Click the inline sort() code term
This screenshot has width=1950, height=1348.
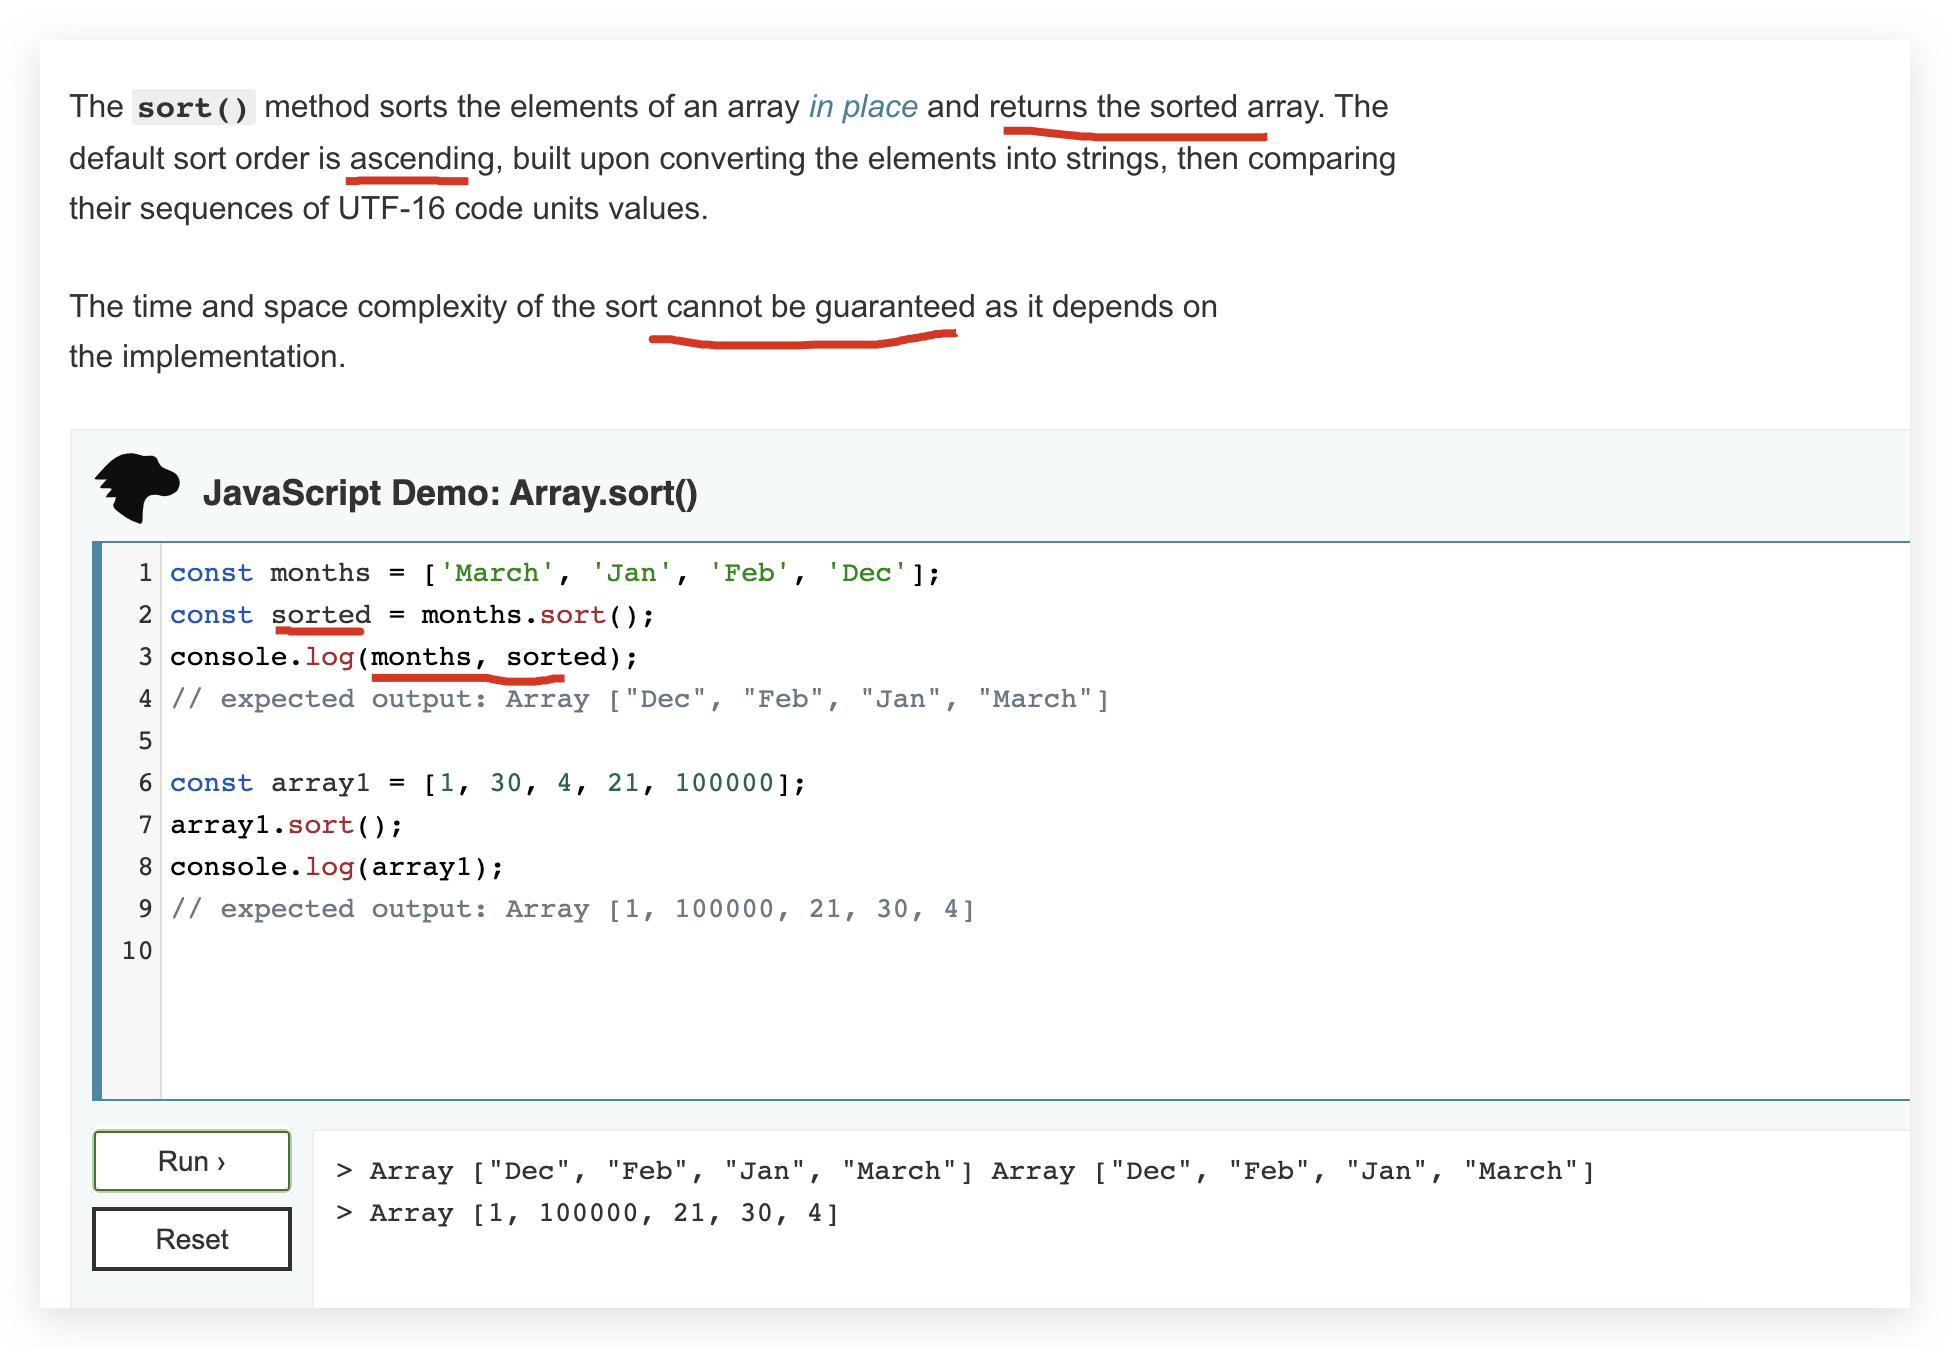click(x=194, y=107)
